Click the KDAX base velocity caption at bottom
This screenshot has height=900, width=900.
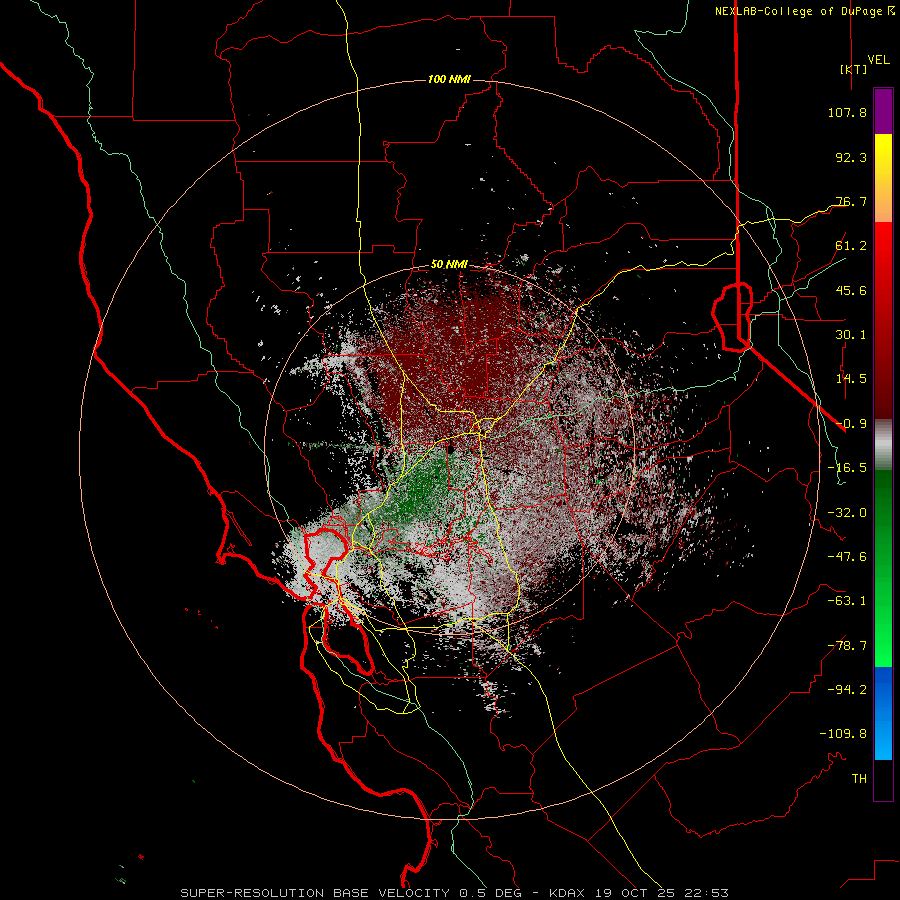pos(454,893)
